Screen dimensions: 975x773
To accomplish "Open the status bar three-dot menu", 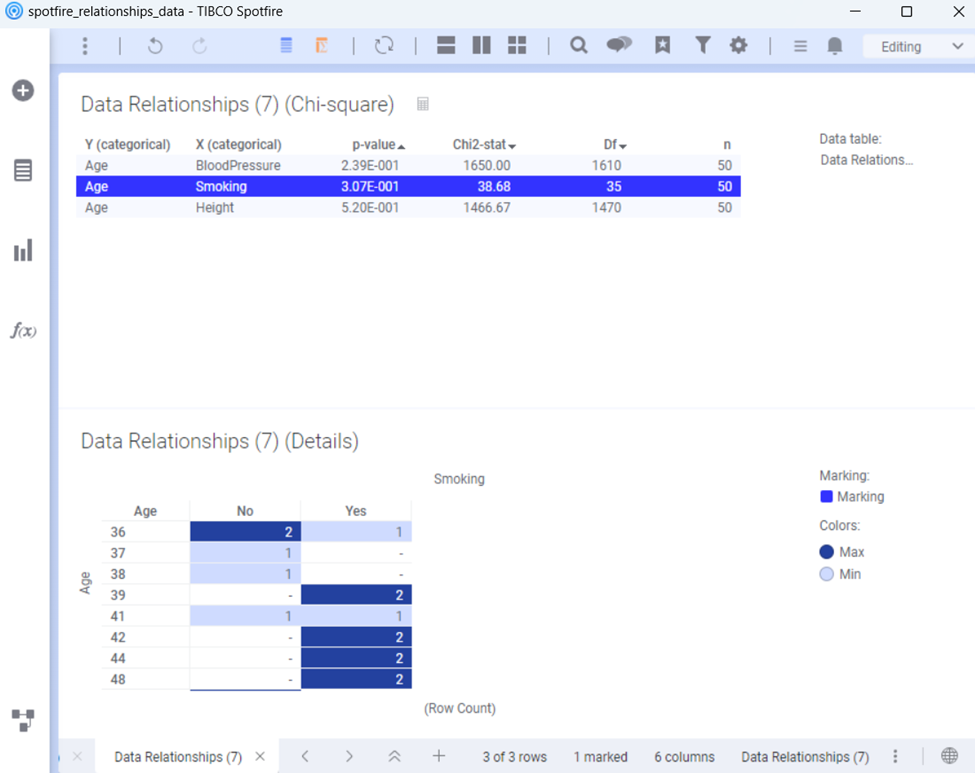I will [895, 756].
